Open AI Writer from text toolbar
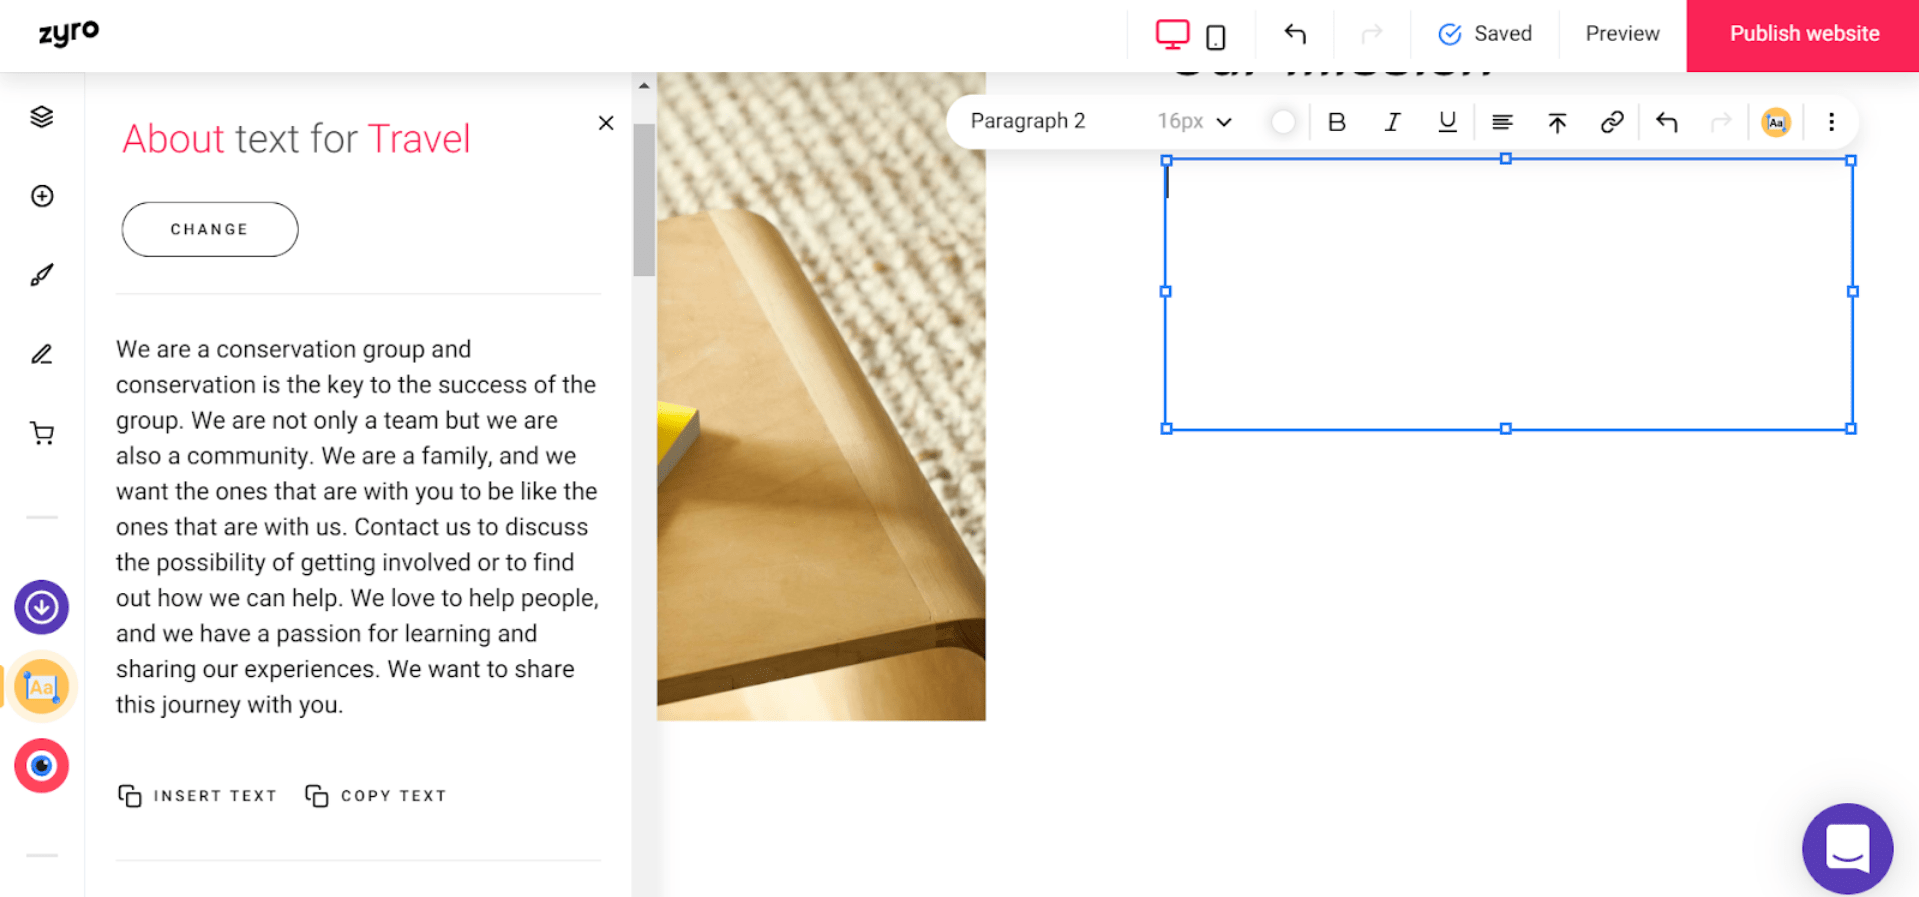Image resolution: width=1919 pixels, height=897 pixels. 1776,122
